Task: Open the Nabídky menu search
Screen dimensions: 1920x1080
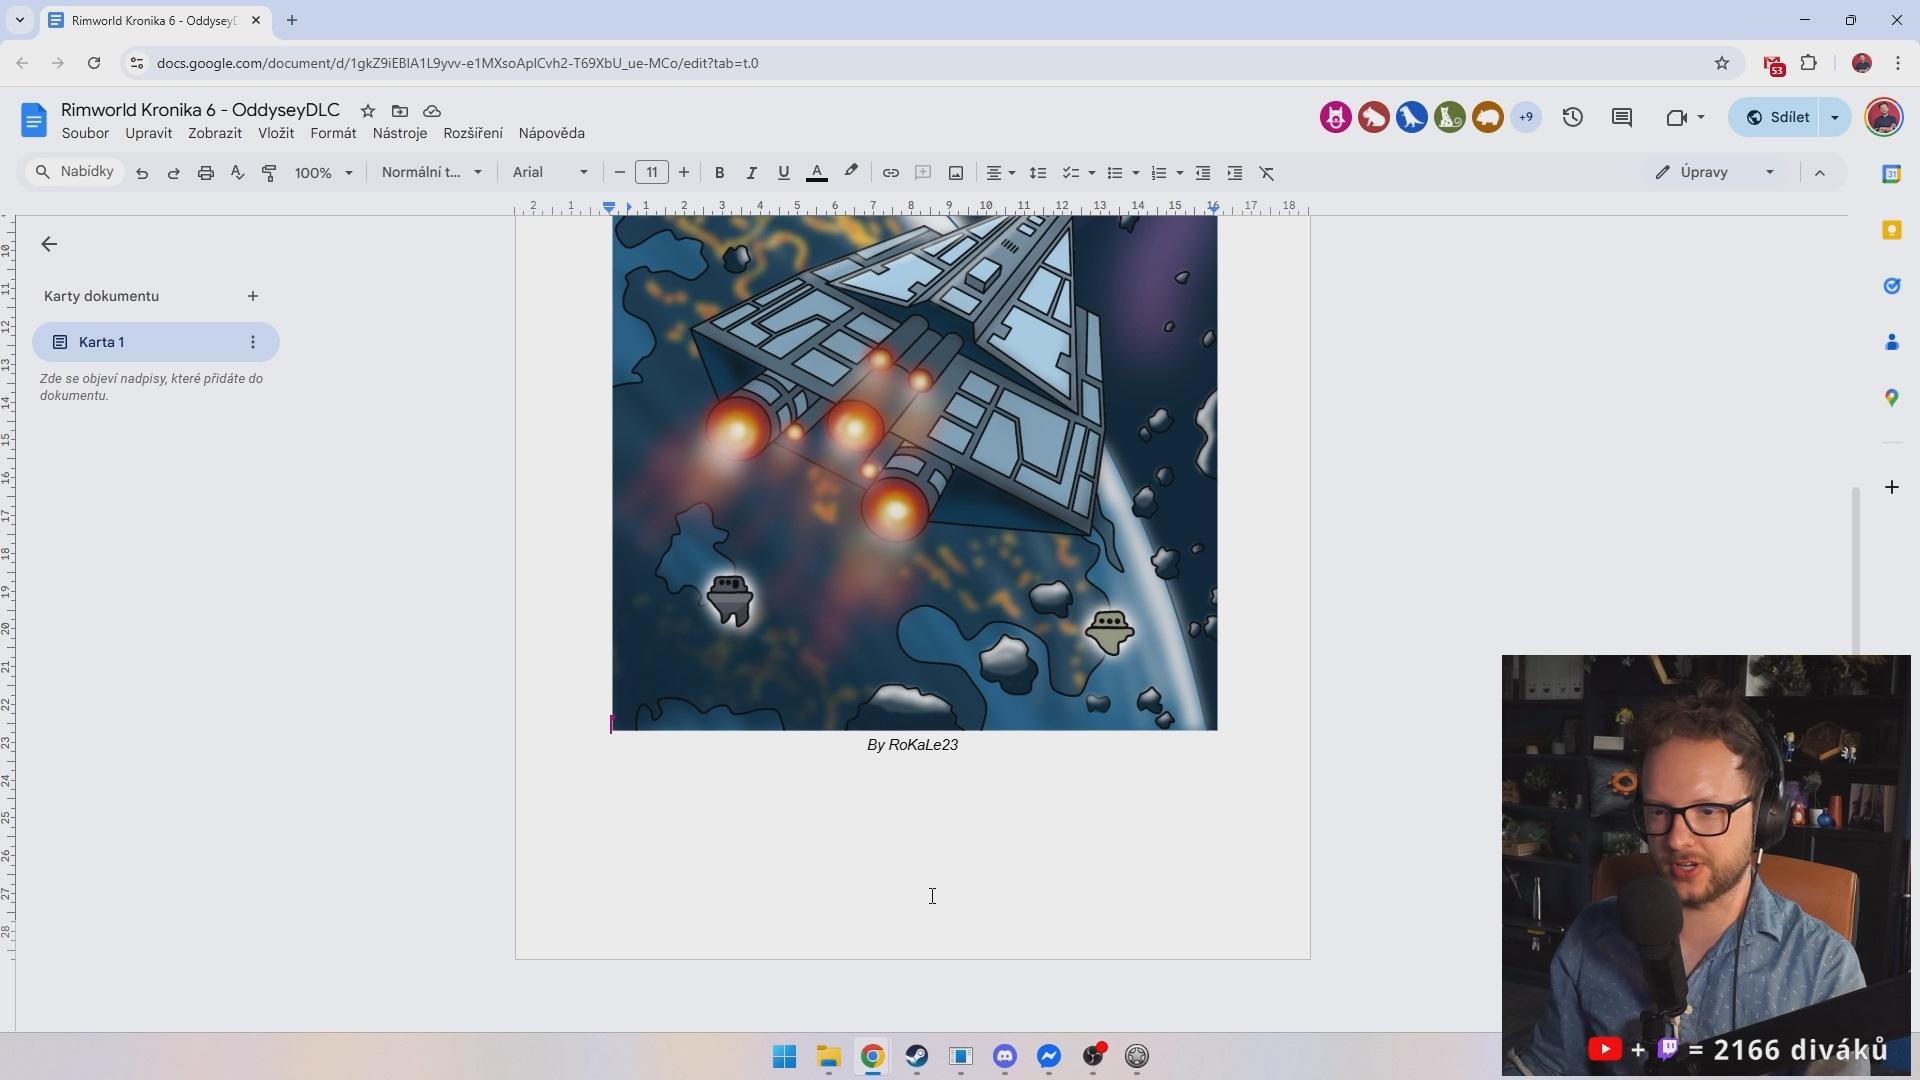Action: tap(75, 172)
